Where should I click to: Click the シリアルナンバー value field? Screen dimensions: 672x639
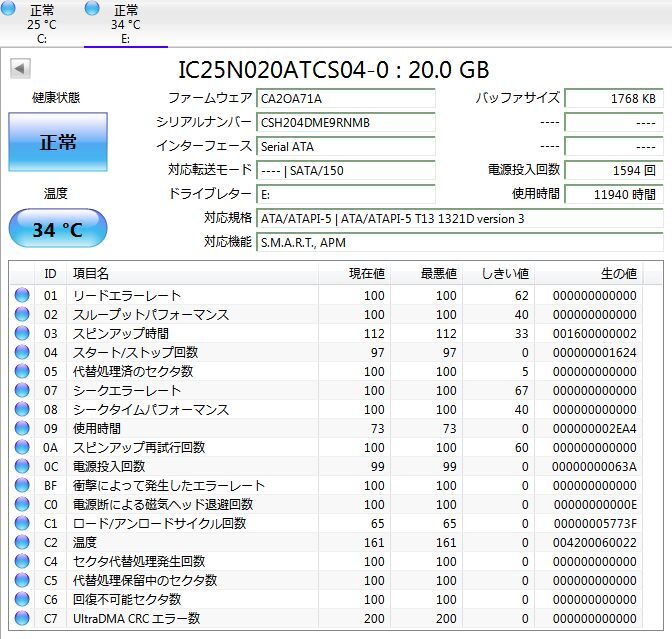(346, 123)
